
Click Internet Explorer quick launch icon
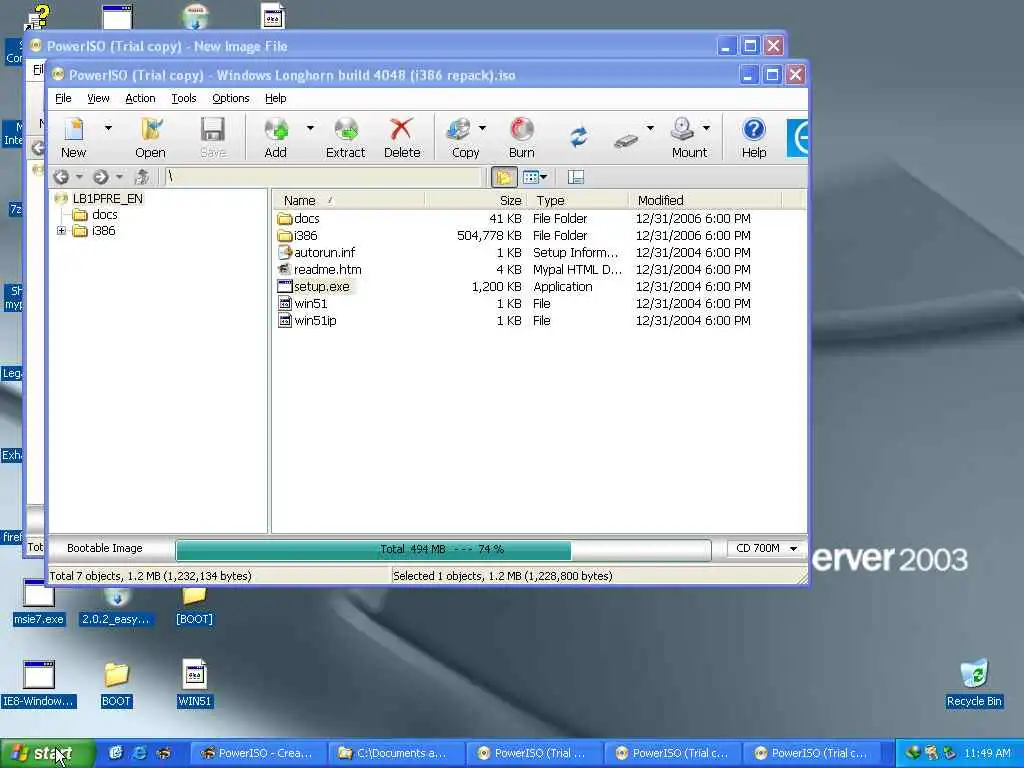click(140, 754)
